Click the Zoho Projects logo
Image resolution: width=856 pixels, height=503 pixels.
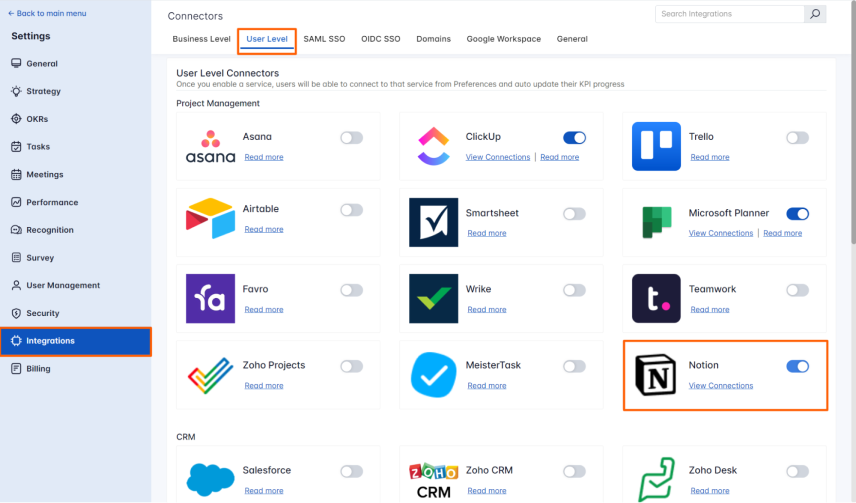coord(210,375)
